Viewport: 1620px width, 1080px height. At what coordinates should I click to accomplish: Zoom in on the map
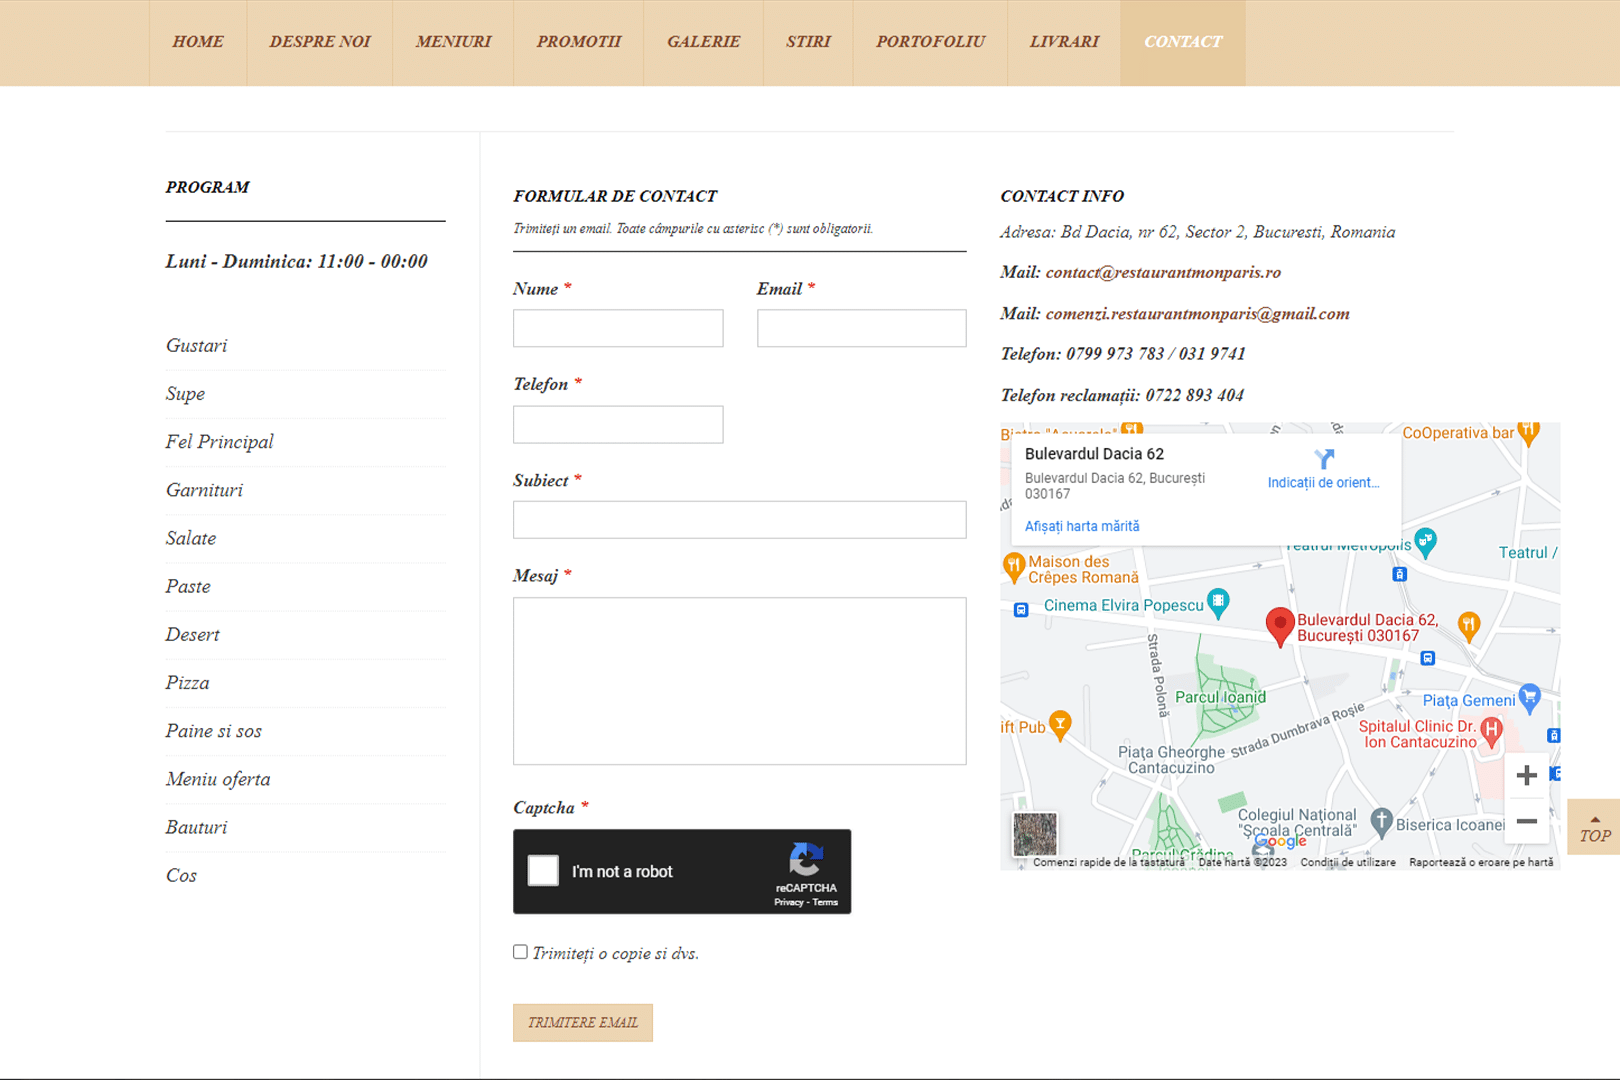(x=1526, y=775)
